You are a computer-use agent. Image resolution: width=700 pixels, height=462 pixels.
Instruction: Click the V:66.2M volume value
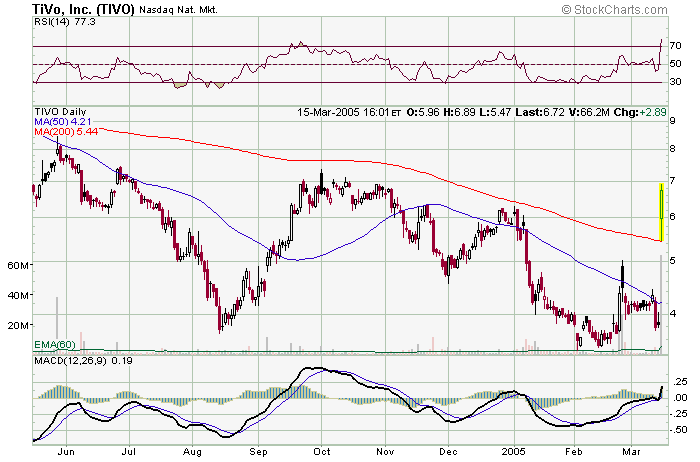[x=589, y=112]
